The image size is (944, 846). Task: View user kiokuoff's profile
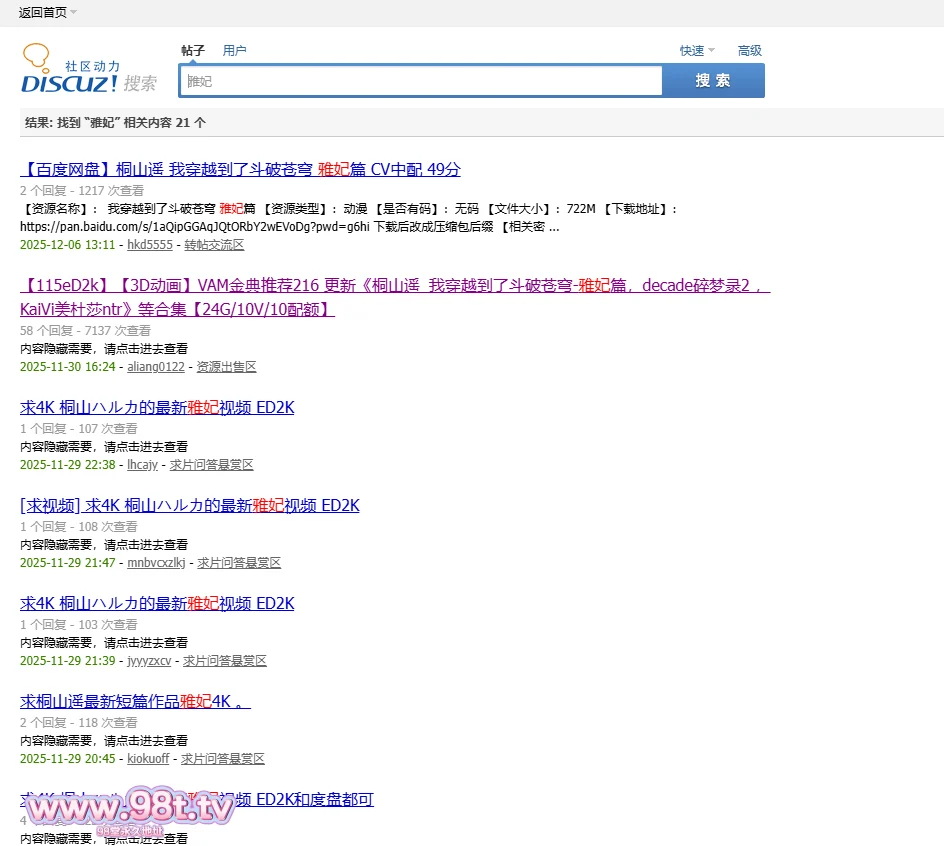pos(147,759)
